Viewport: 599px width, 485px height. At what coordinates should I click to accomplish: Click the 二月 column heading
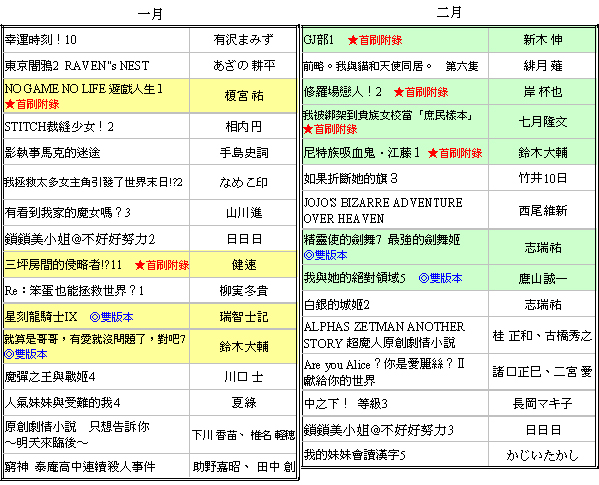click(449, 12)
